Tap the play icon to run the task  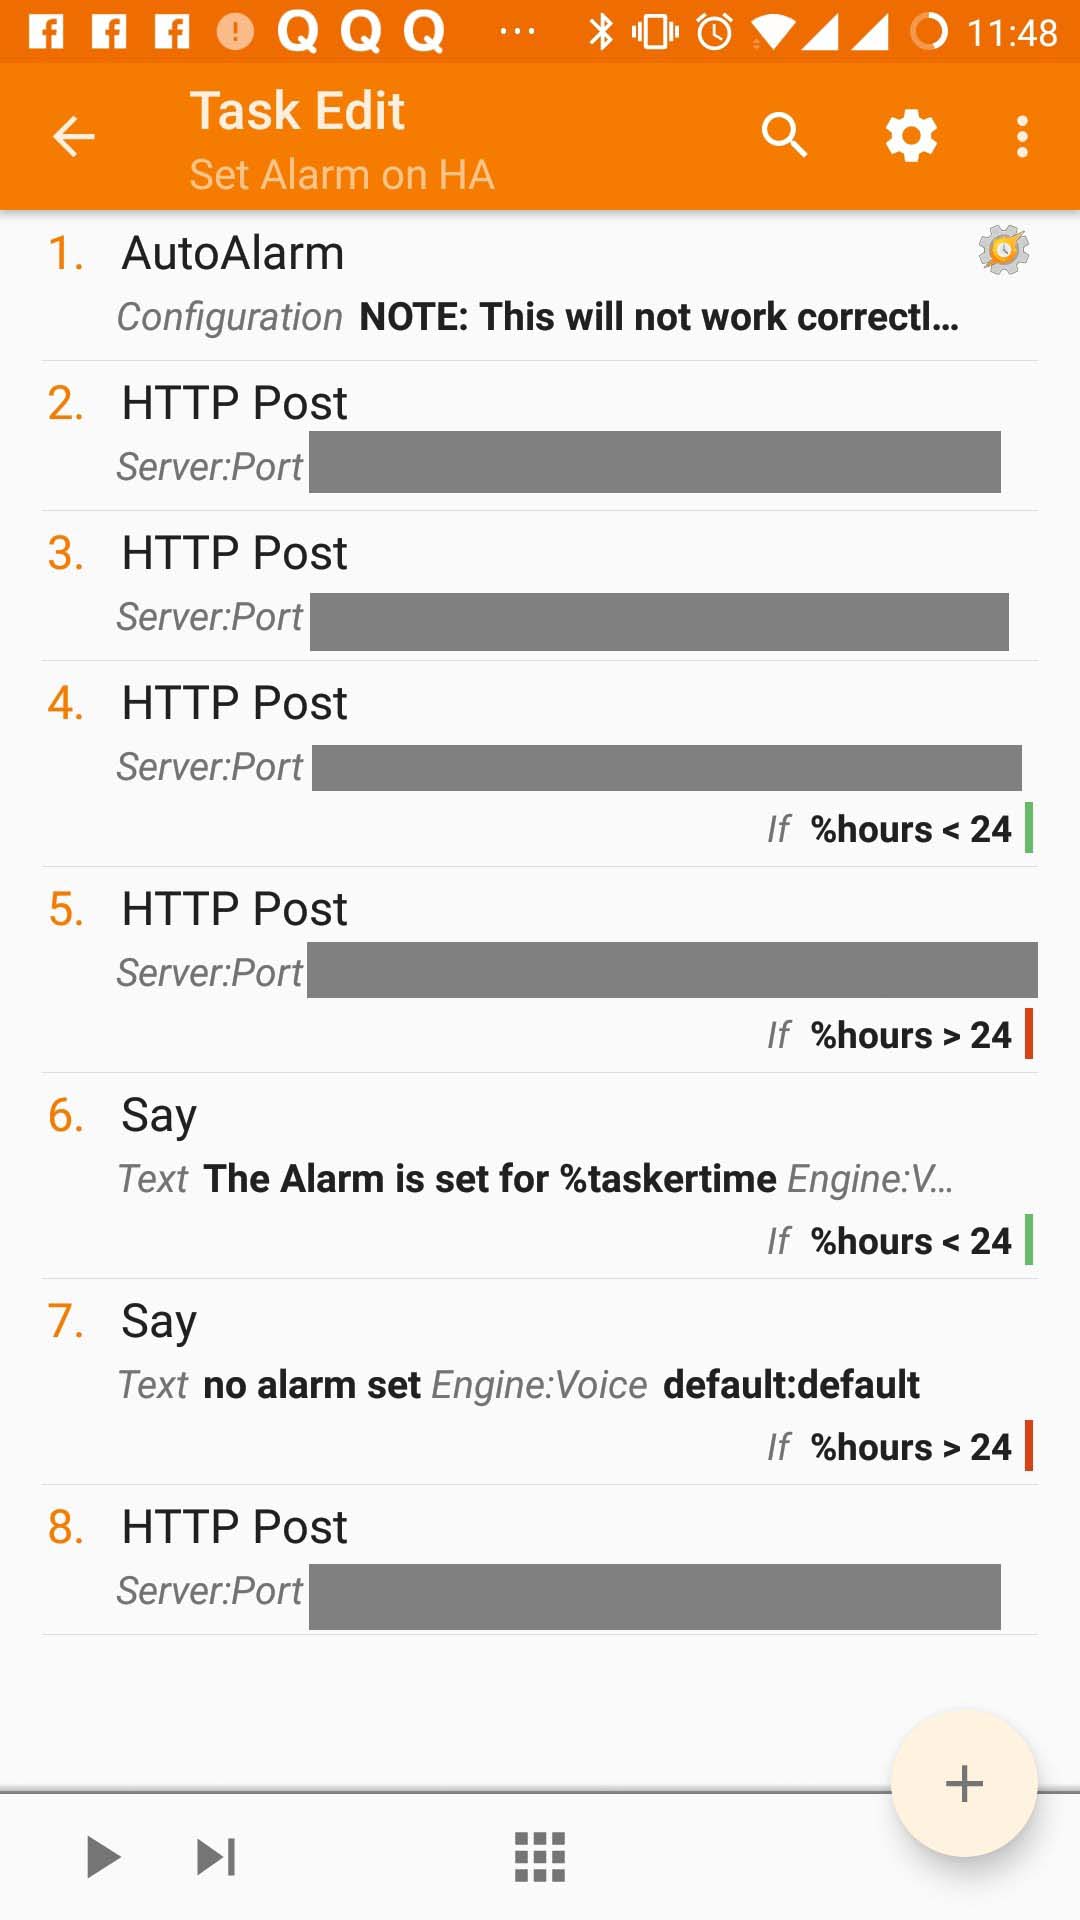click(x=105, y=1856)
